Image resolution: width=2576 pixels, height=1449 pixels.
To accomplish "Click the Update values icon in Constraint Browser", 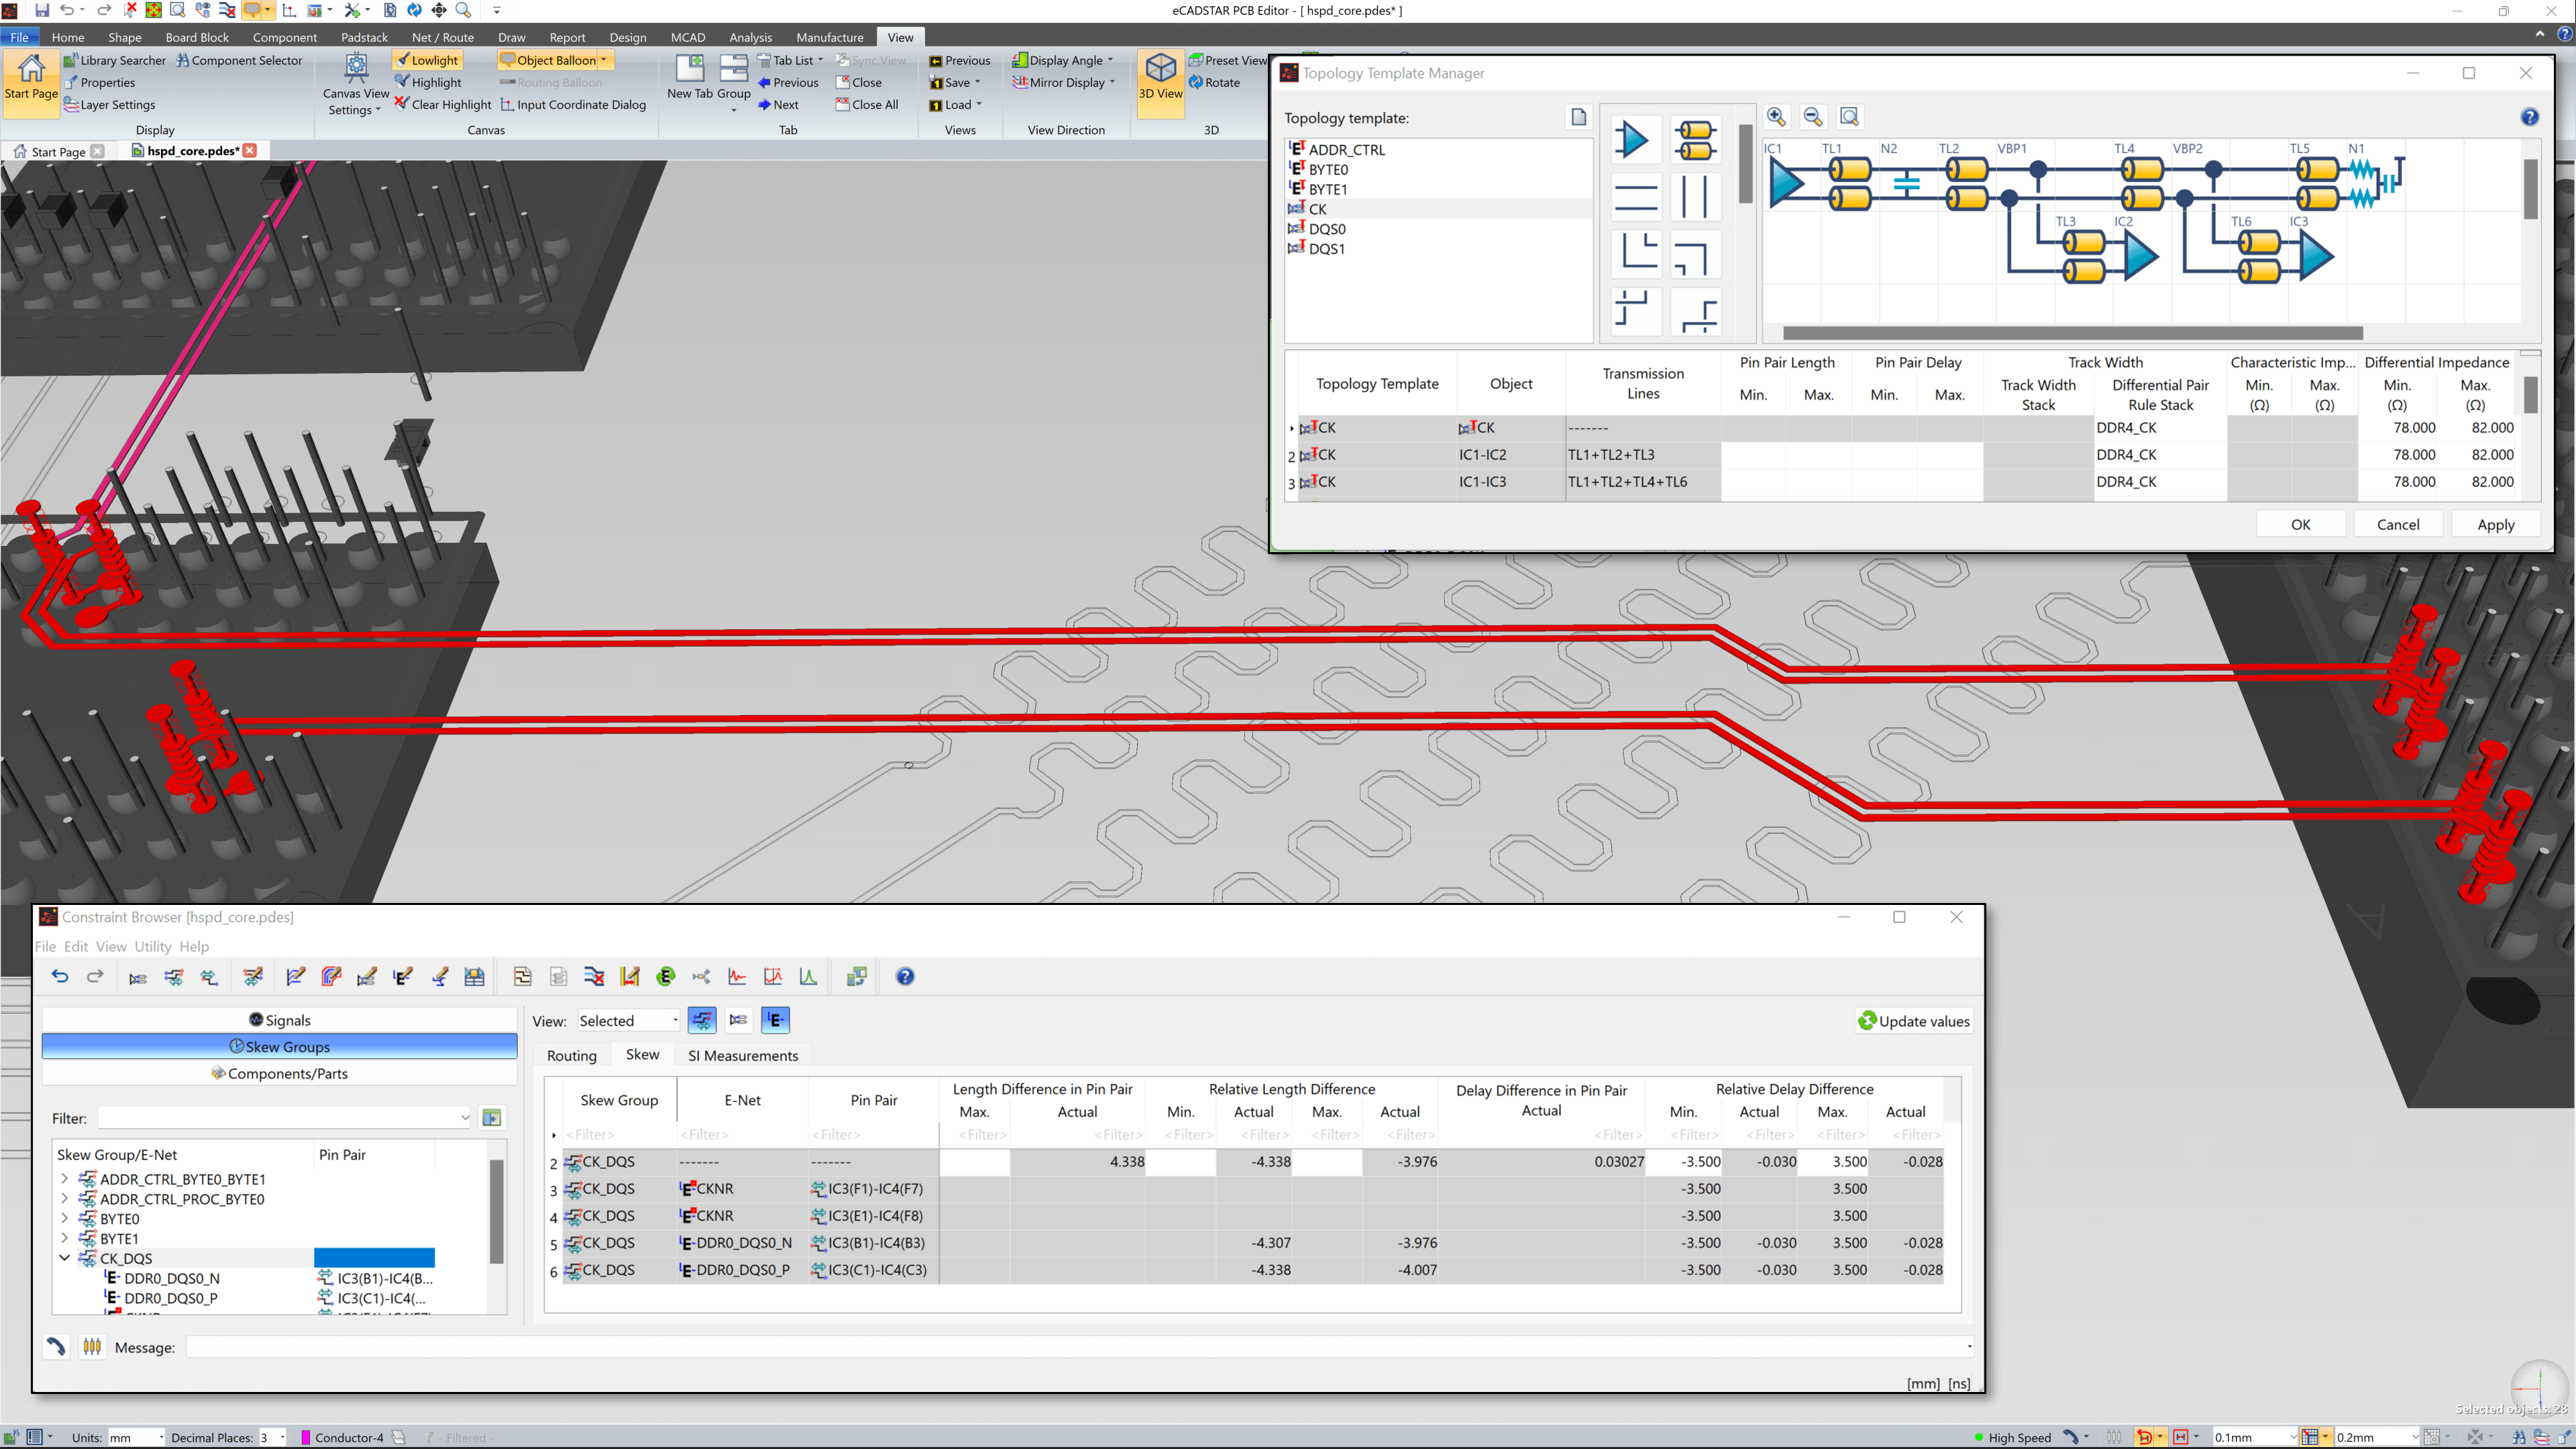I will (1865, 1021).
